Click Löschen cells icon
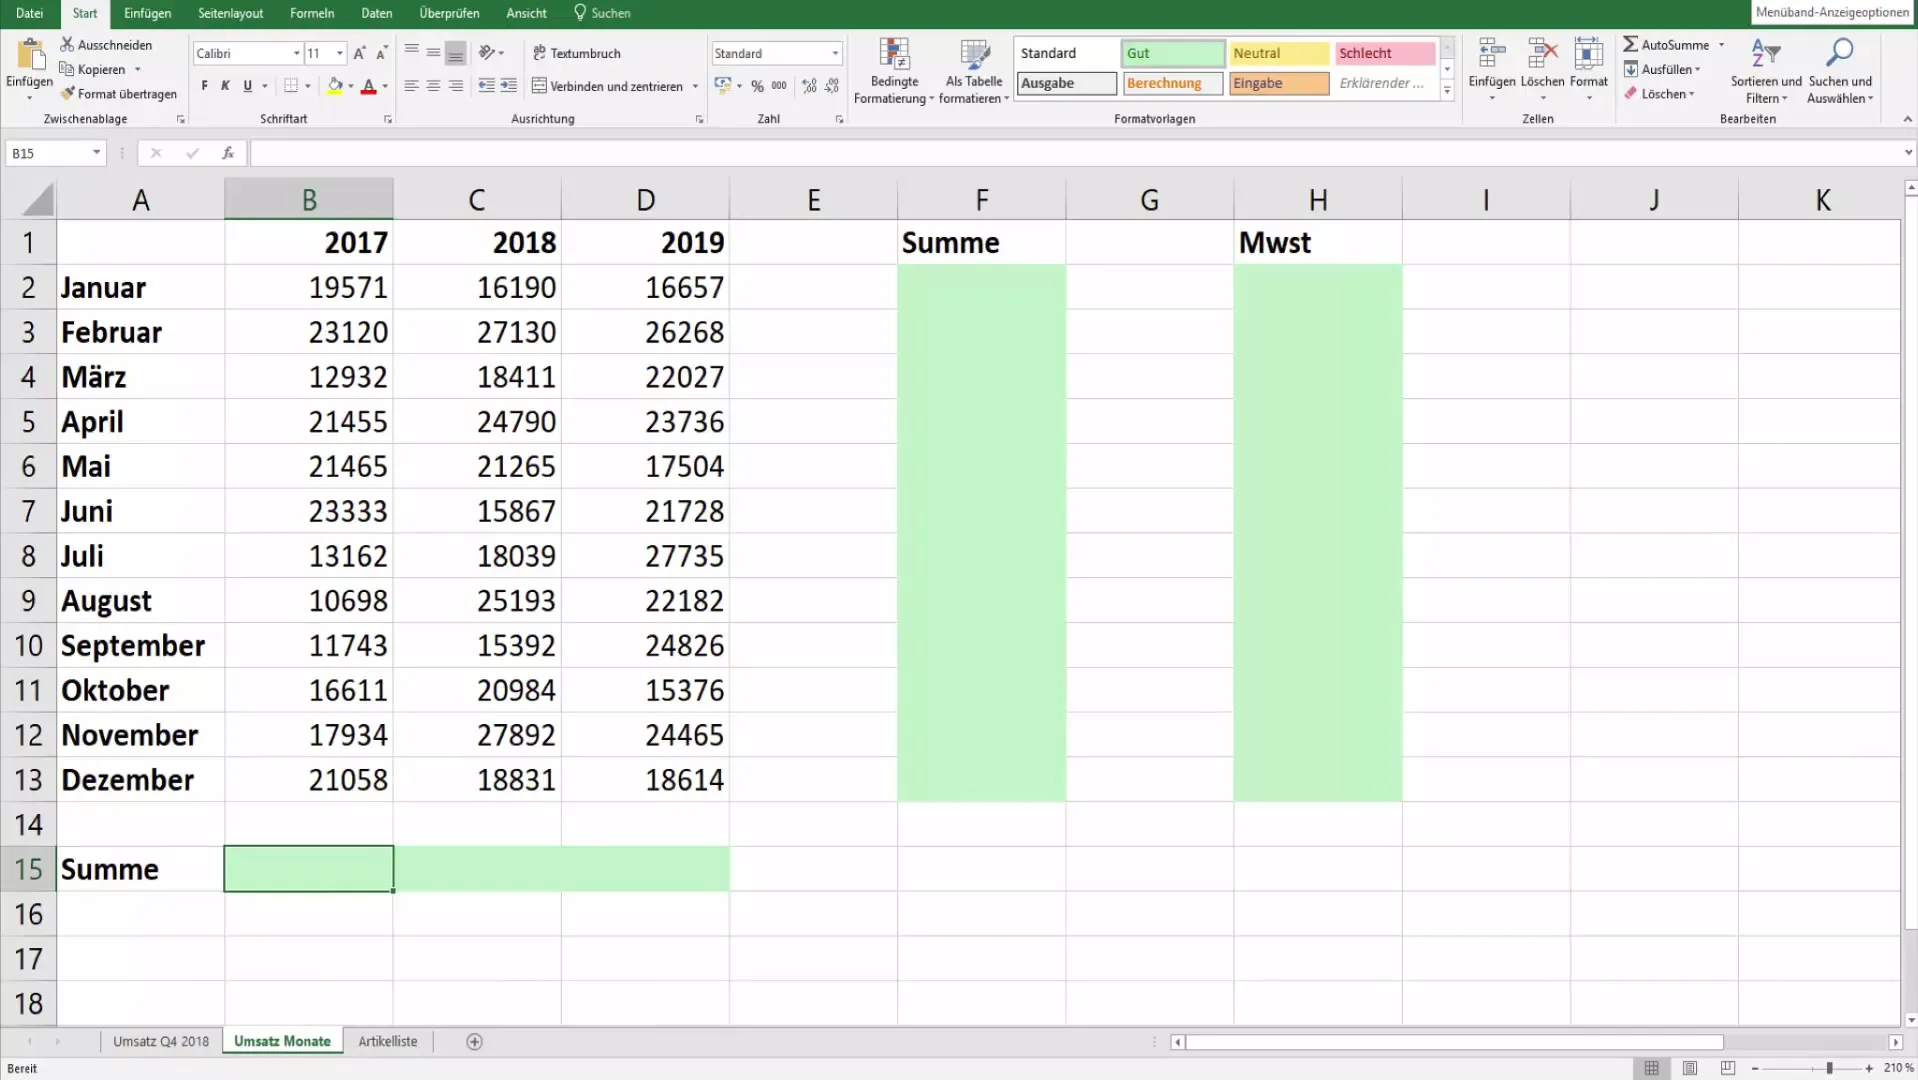Viewport: 1918px width, 1080px height. pos(1542,53)
